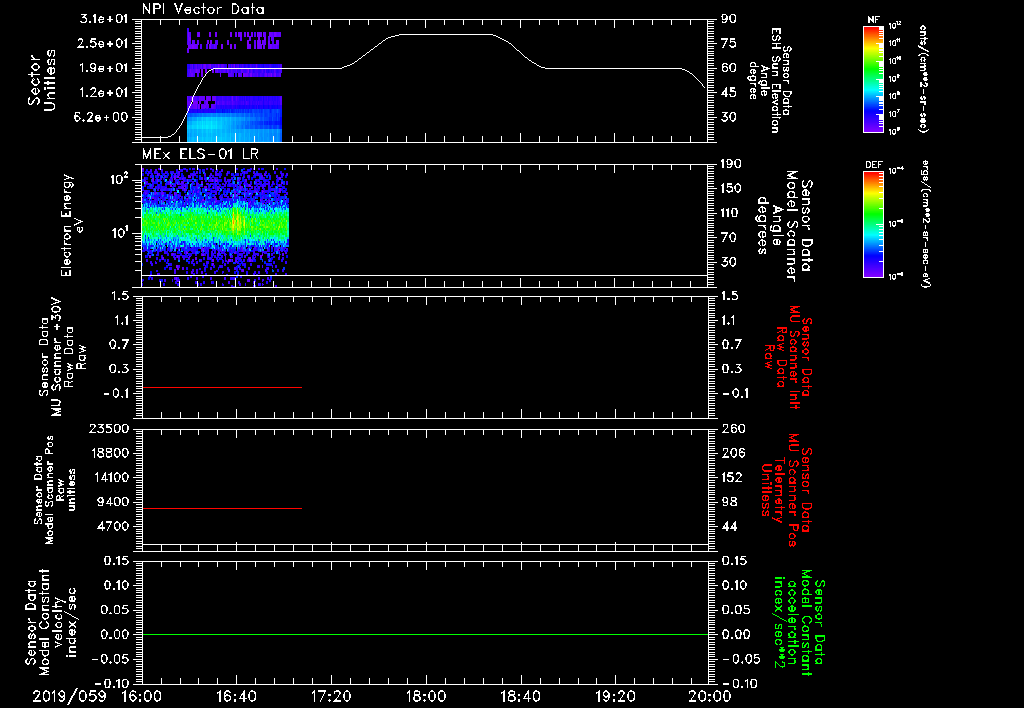
Task: Click the "150" scanner angle axis value
Action: pyautogui.click(x=732, y=189)
